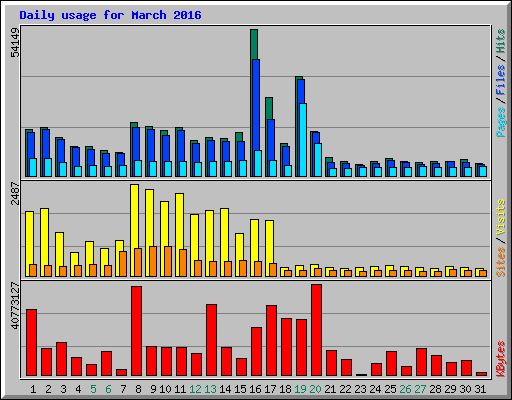The height and width of the screenshot is (400, 512).
Task: Click green weekend day label 27
Action: coord(420,389)
